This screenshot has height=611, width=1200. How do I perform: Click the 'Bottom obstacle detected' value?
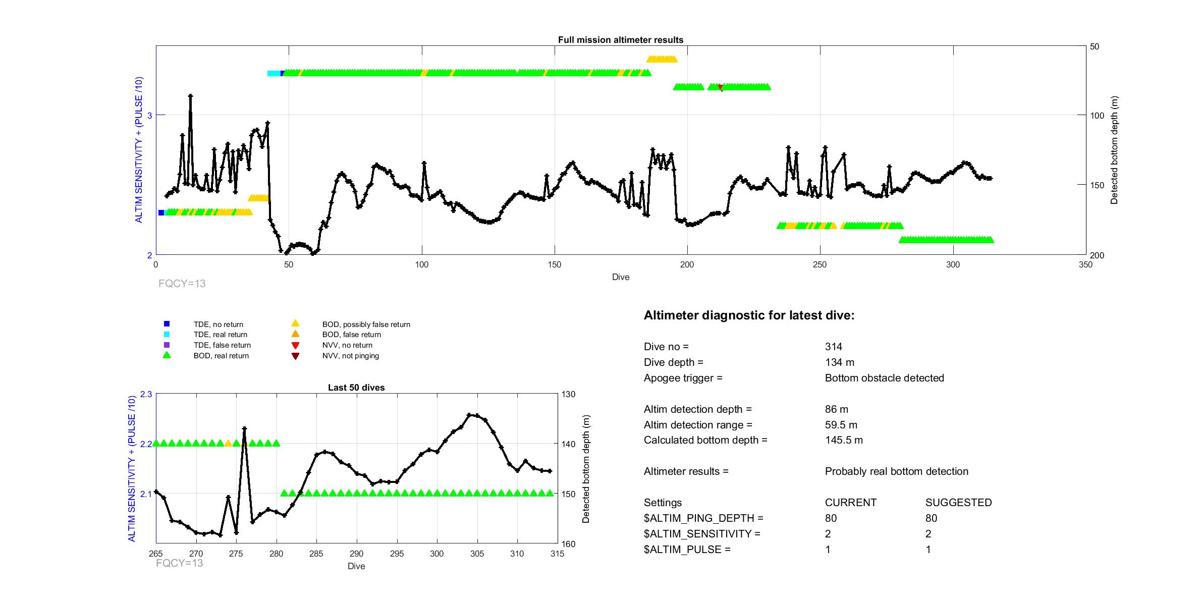(x=884, y=378)
